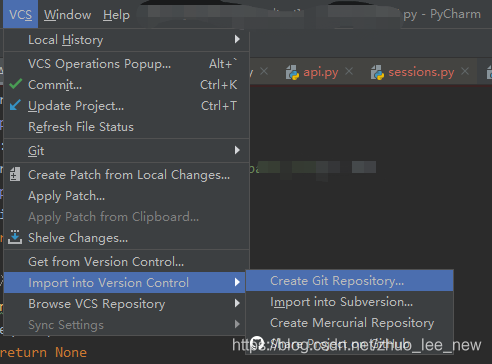The width and height of the screenshot is (492, 364).
Task: Click the green Commit checkmark icon
Action: pyautogui.click(x=15, y=84)
